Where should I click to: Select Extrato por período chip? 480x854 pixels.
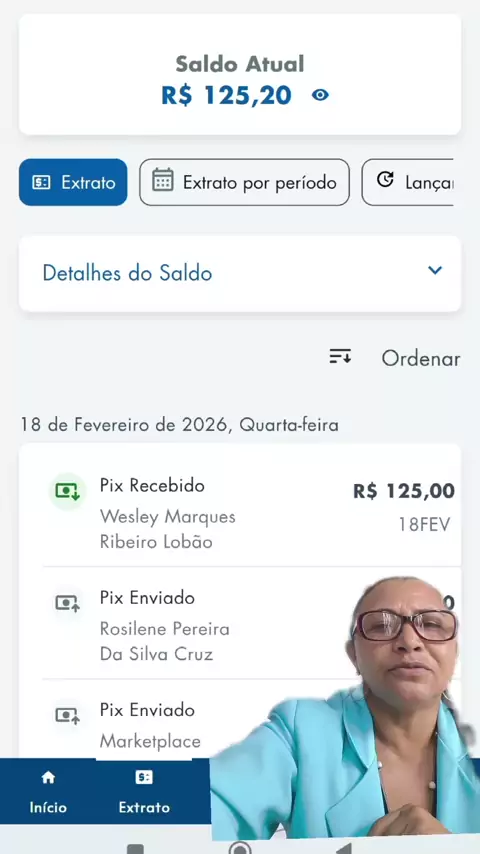click(x=245, y=182)
